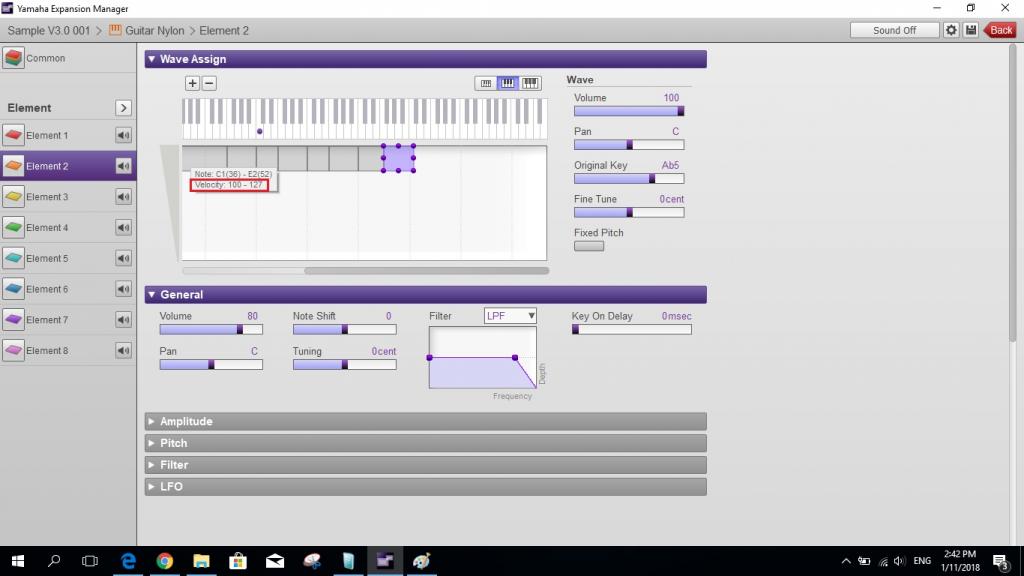Select the smallest keyboard zoom view icon

point(486,84)
